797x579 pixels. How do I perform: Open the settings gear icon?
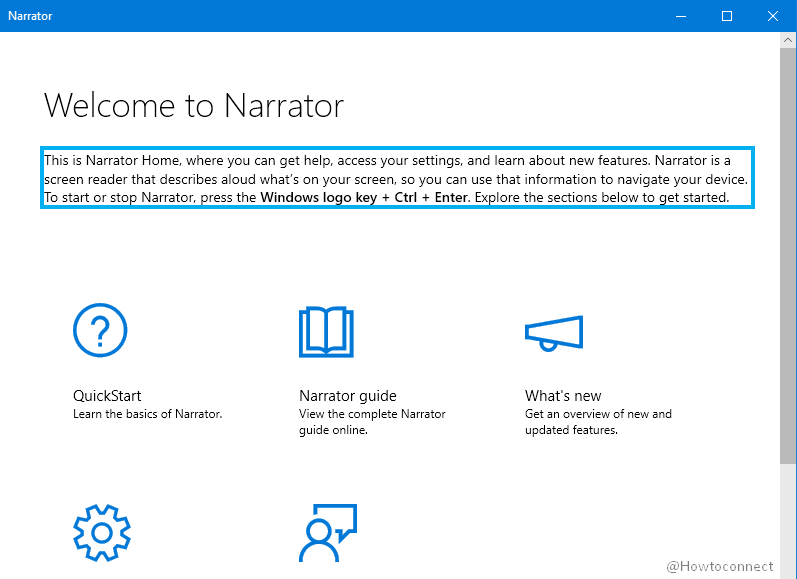point(102,533)
